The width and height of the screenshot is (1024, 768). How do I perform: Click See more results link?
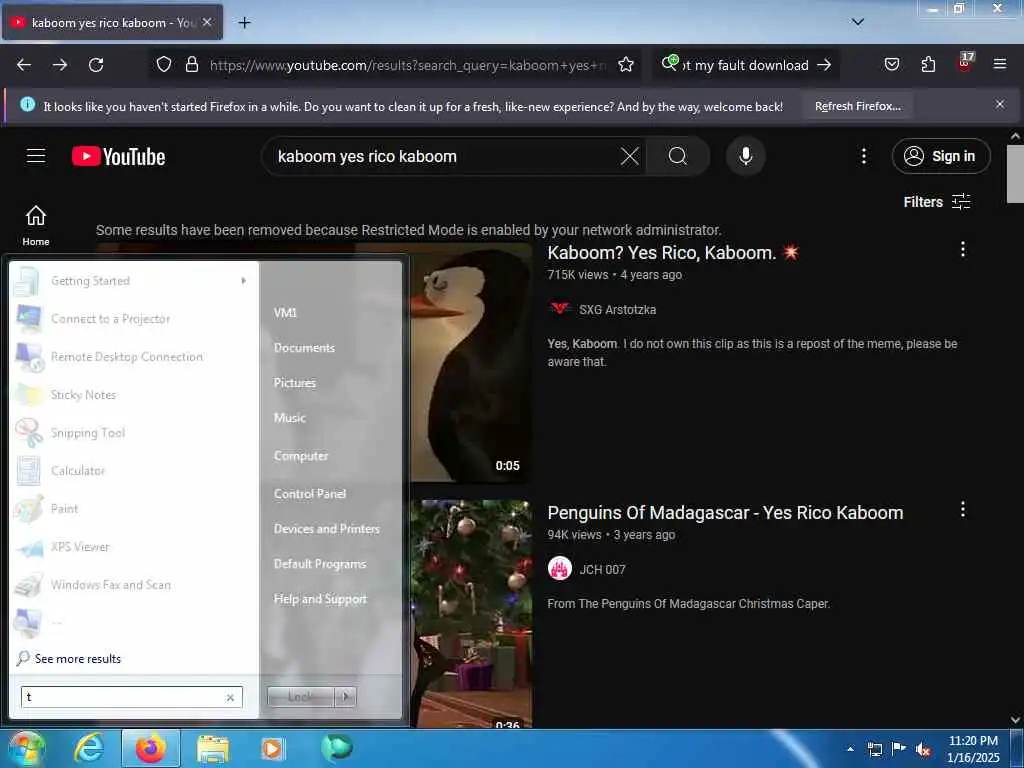coord(78,658)
